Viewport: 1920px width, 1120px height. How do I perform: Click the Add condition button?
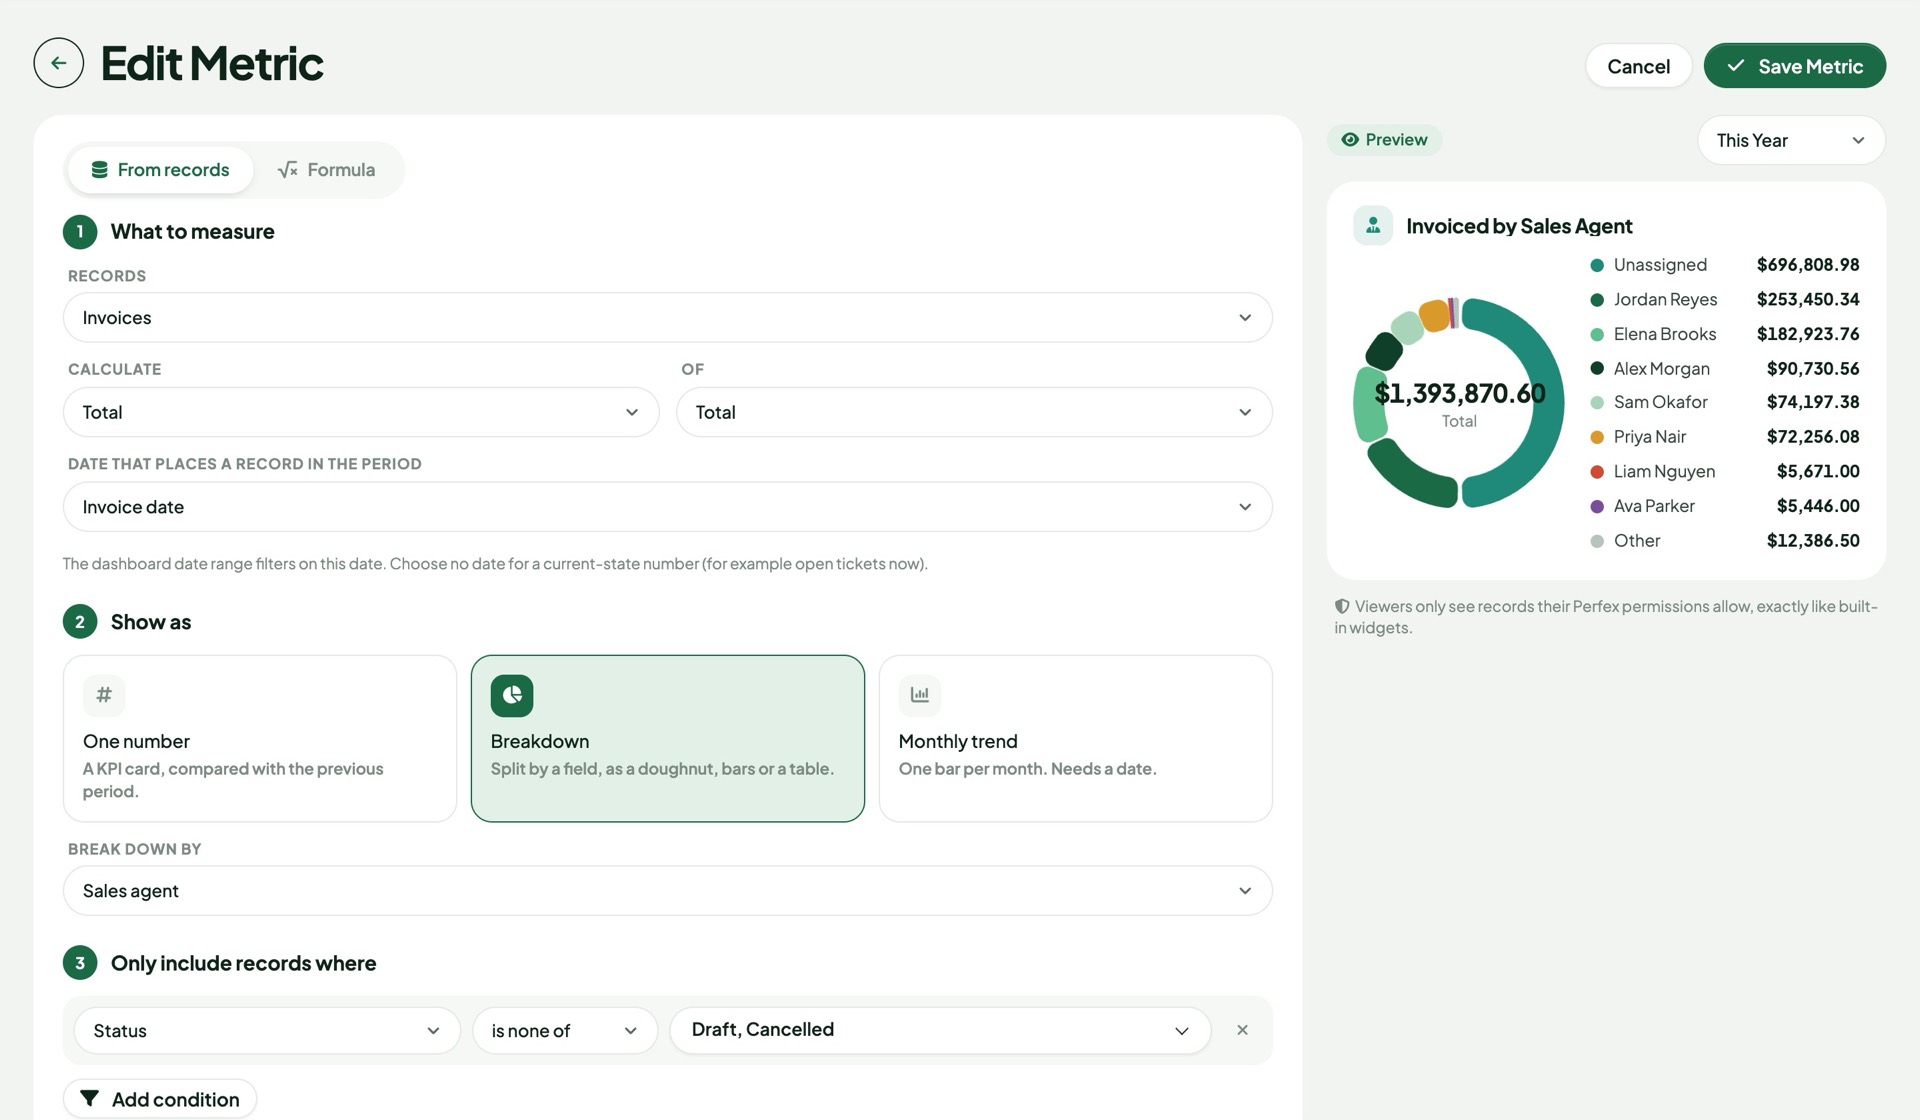click(x=160, y=1099)
